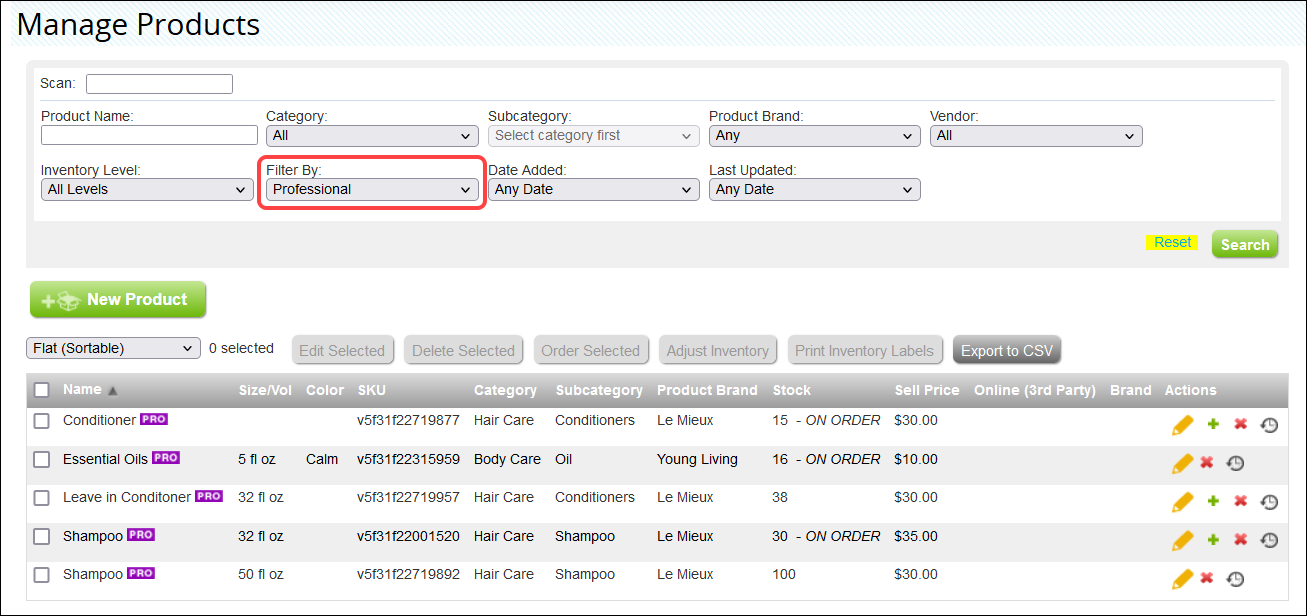This screenshot has height=616, width=1307.
Task: Click the PRO badge beside Essential Oils
Action: coord(166,458)
